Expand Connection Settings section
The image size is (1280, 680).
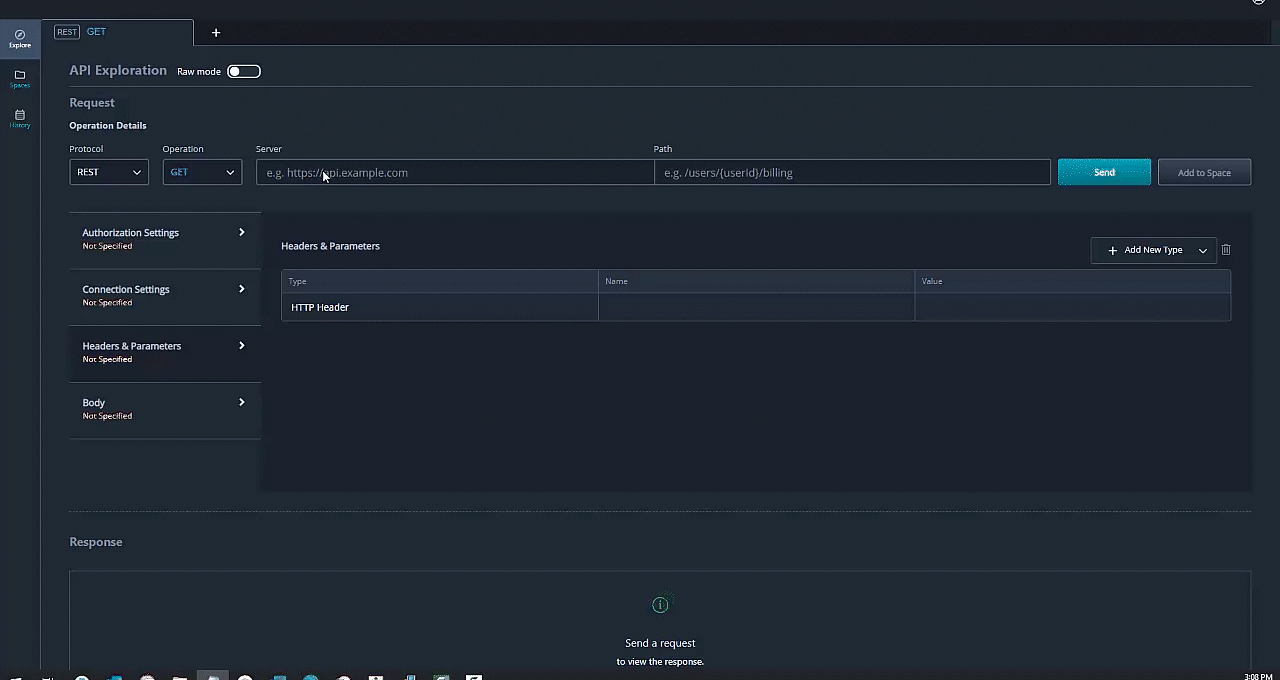(165, 295)
